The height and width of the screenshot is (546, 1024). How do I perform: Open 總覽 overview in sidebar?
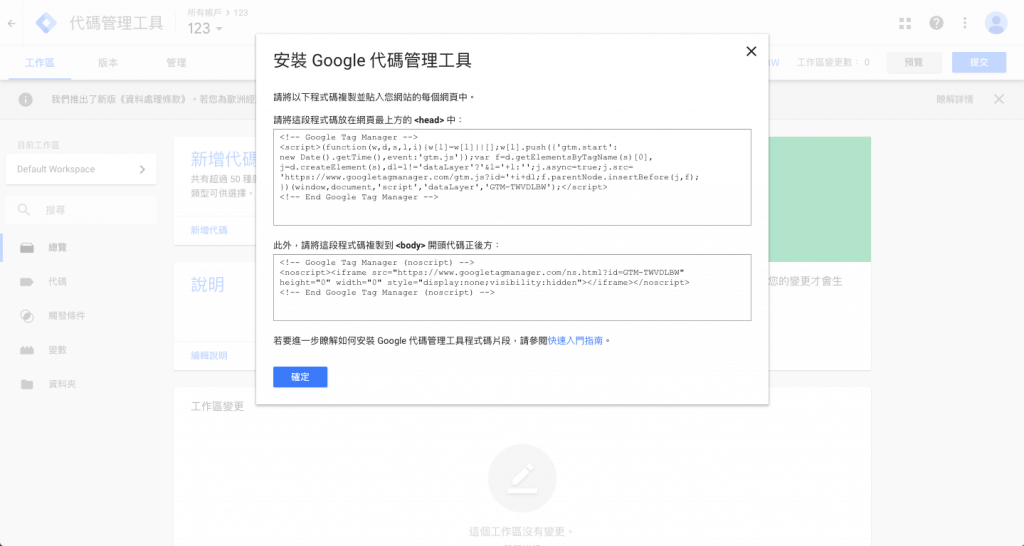(78, 248)
